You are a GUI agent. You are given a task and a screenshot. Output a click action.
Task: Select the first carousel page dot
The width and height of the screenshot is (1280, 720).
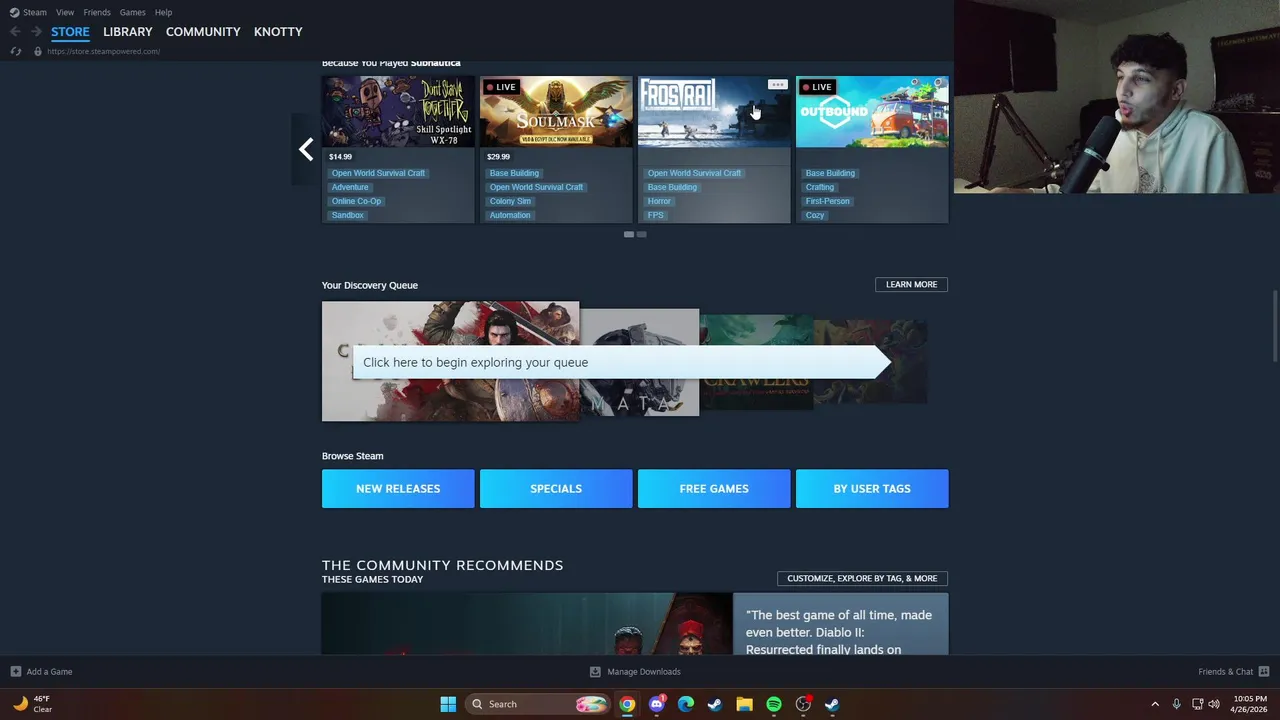[x=629, y=234]
